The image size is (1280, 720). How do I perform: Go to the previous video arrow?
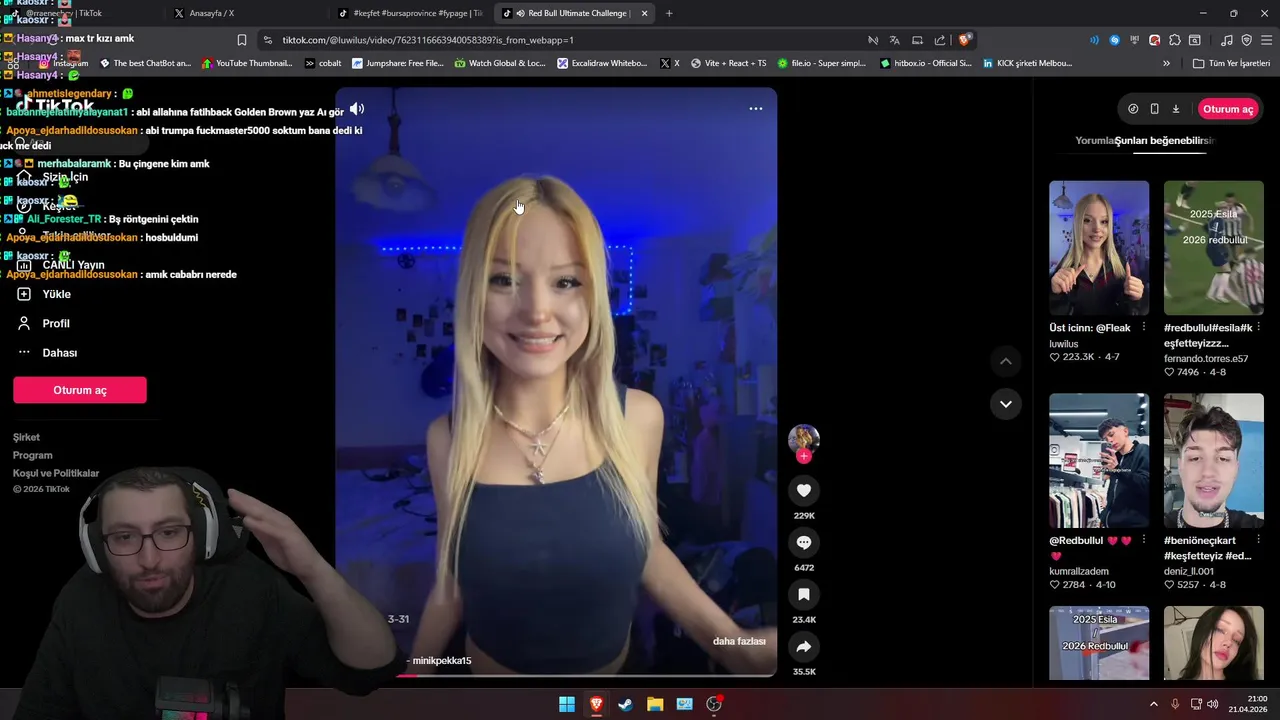[1006, 361]
